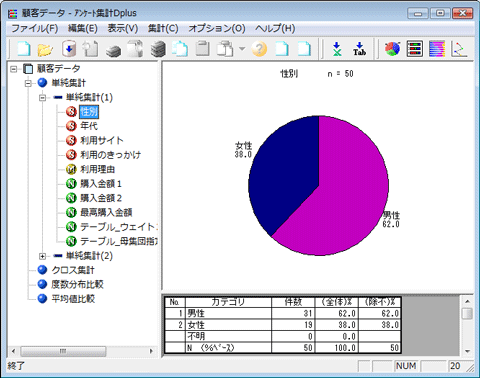480x378 pixels.
Task: Open the オプション(O) menu
Action: (217, 28)
